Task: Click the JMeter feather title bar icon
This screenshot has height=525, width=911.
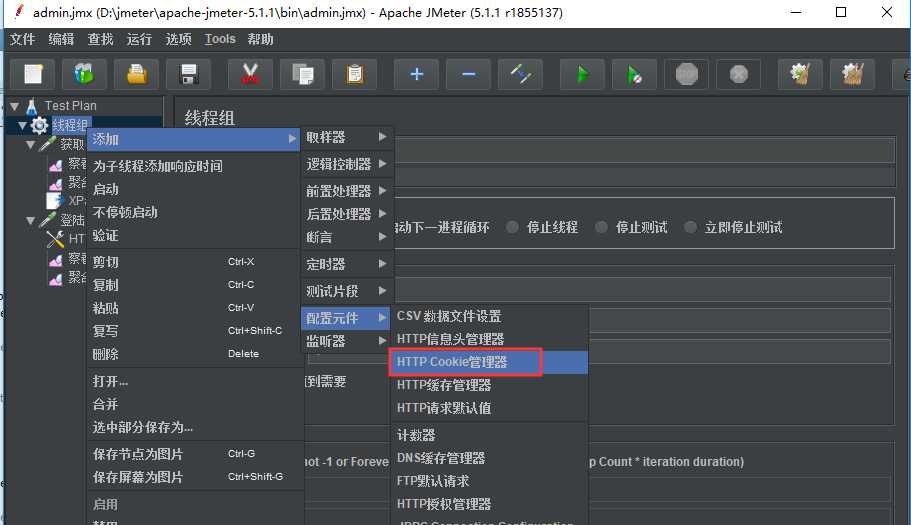Action: (x=19, y=12)
